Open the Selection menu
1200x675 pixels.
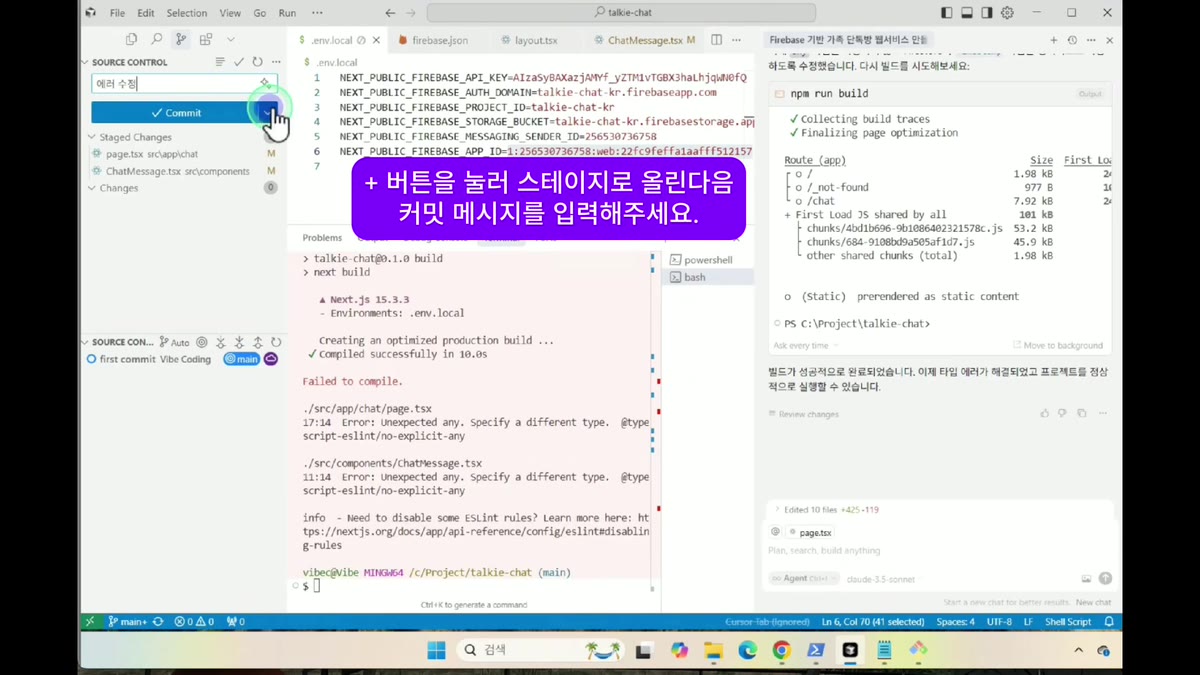[x=187, y=13]
